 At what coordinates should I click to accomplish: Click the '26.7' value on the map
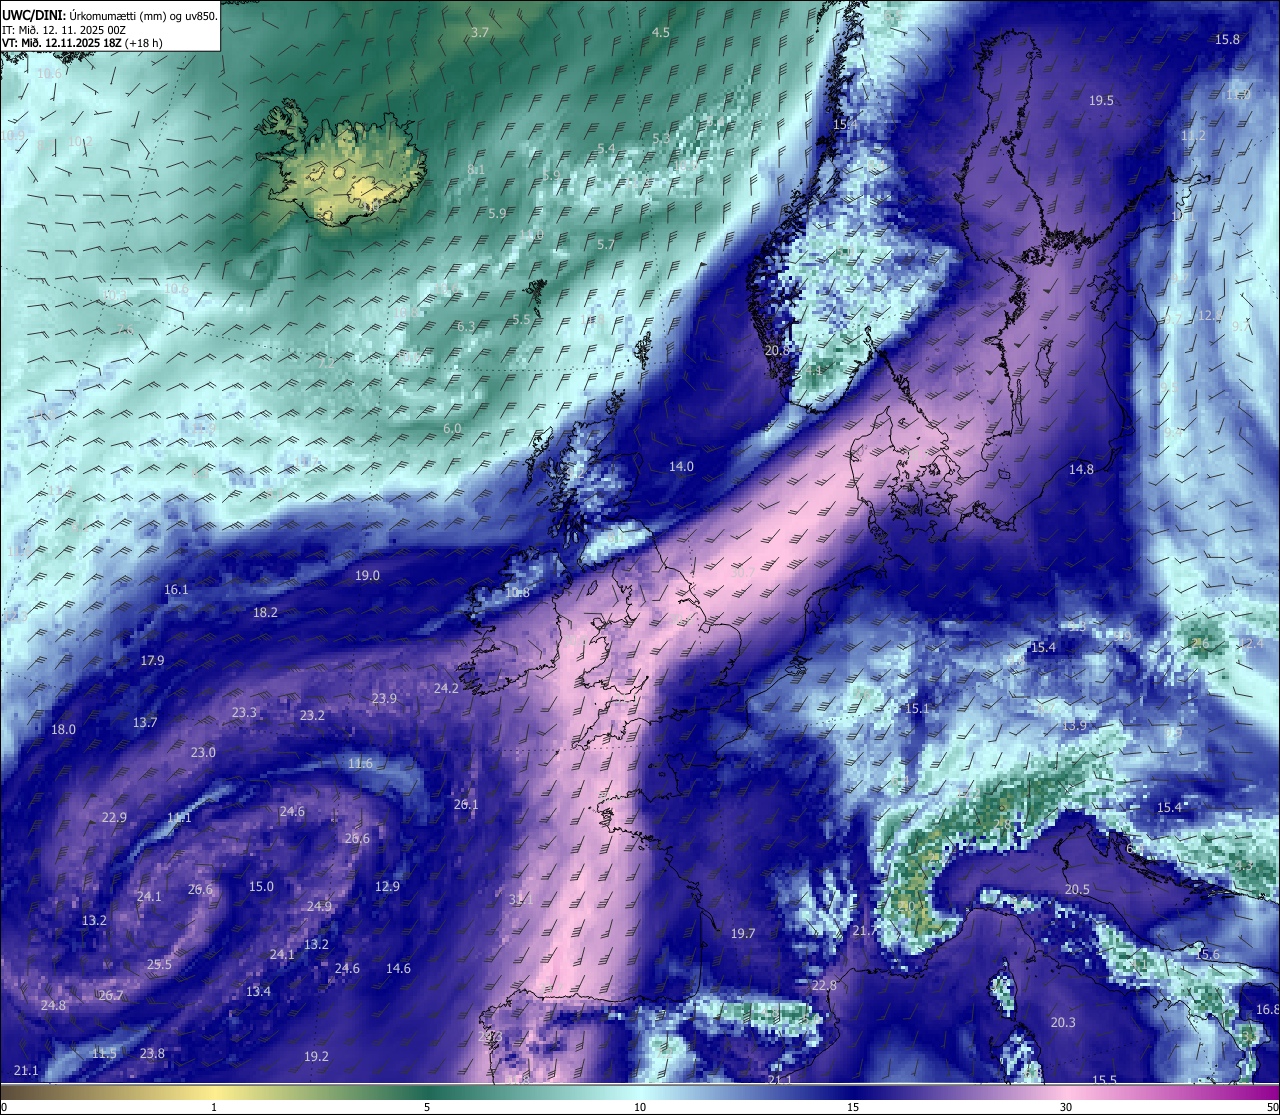[x=110, y=996]
